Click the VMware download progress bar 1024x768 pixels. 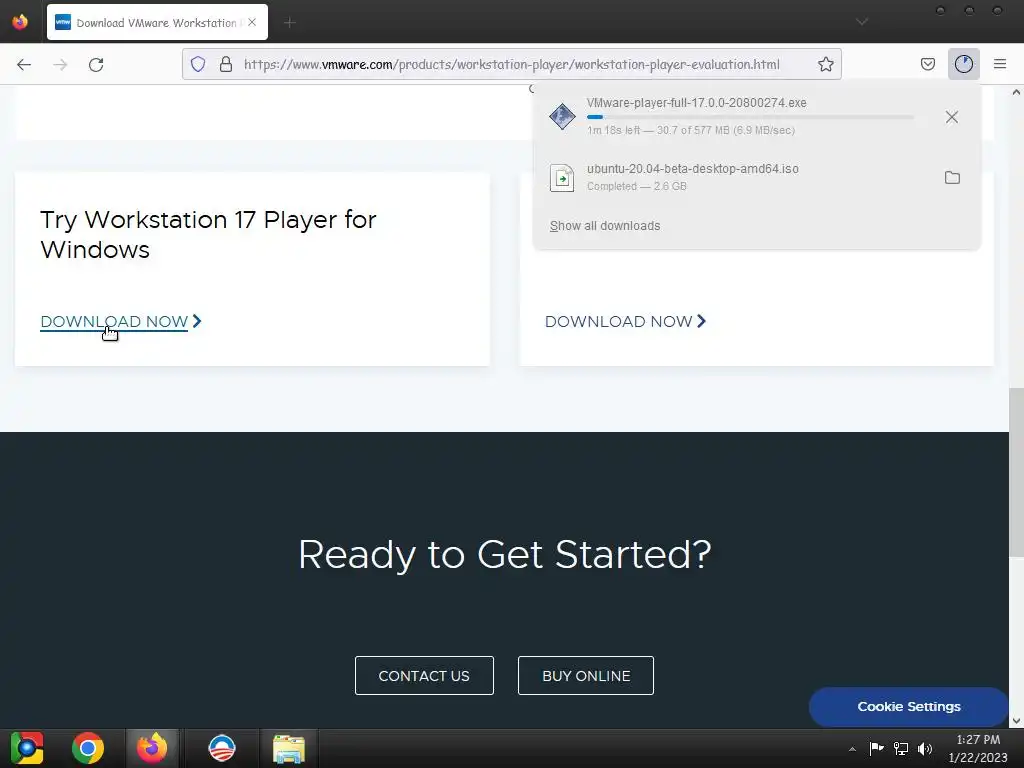point(750,117)
